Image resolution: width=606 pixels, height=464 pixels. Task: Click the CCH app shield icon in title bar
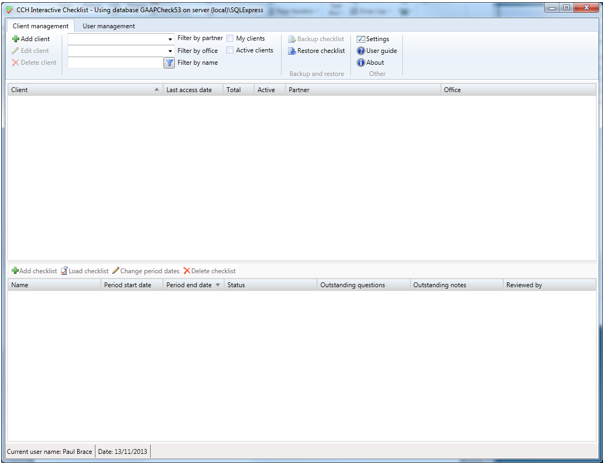[x=10, y=10]
